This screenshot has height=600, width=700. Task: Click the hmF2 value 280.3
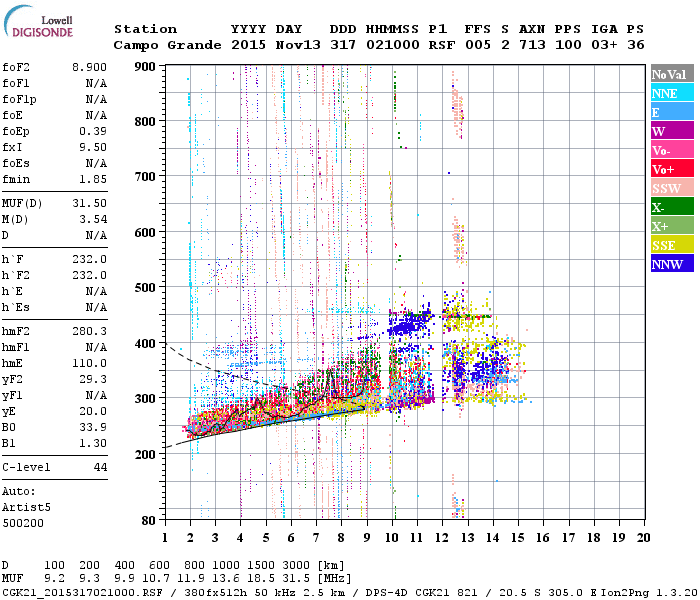(x=89, y=331)
